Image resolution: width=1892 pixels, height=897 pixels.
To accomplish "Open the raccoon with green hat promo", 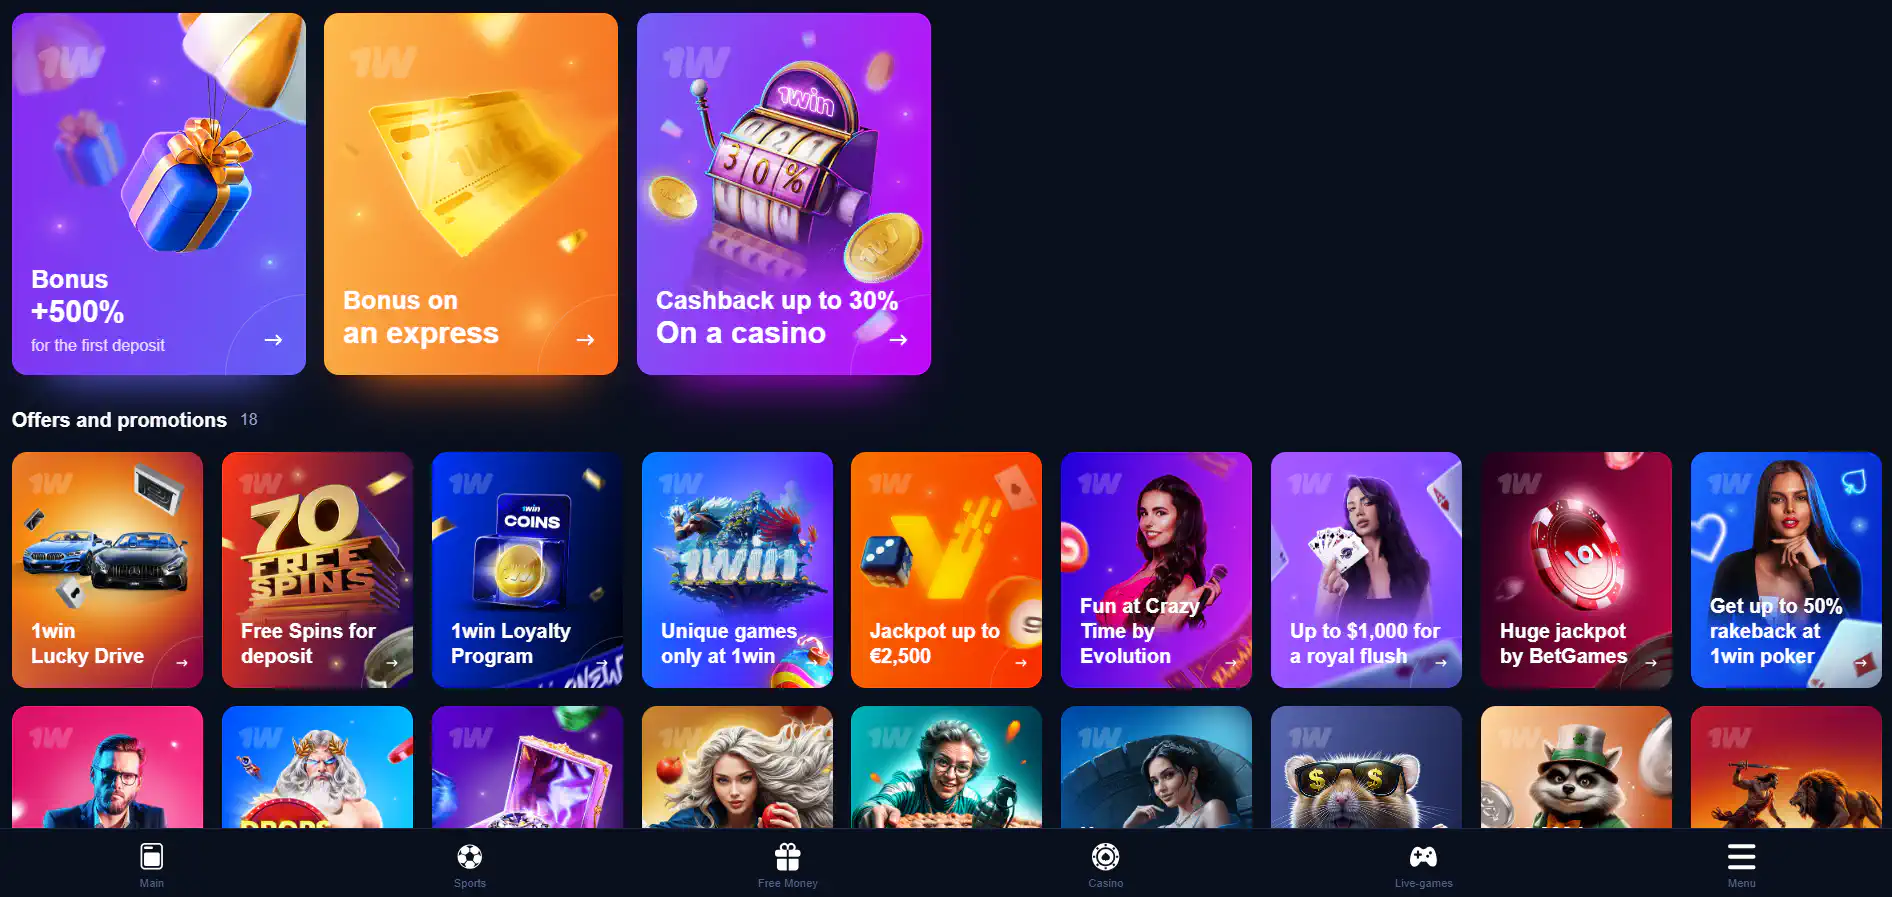I will point(1576,767).
